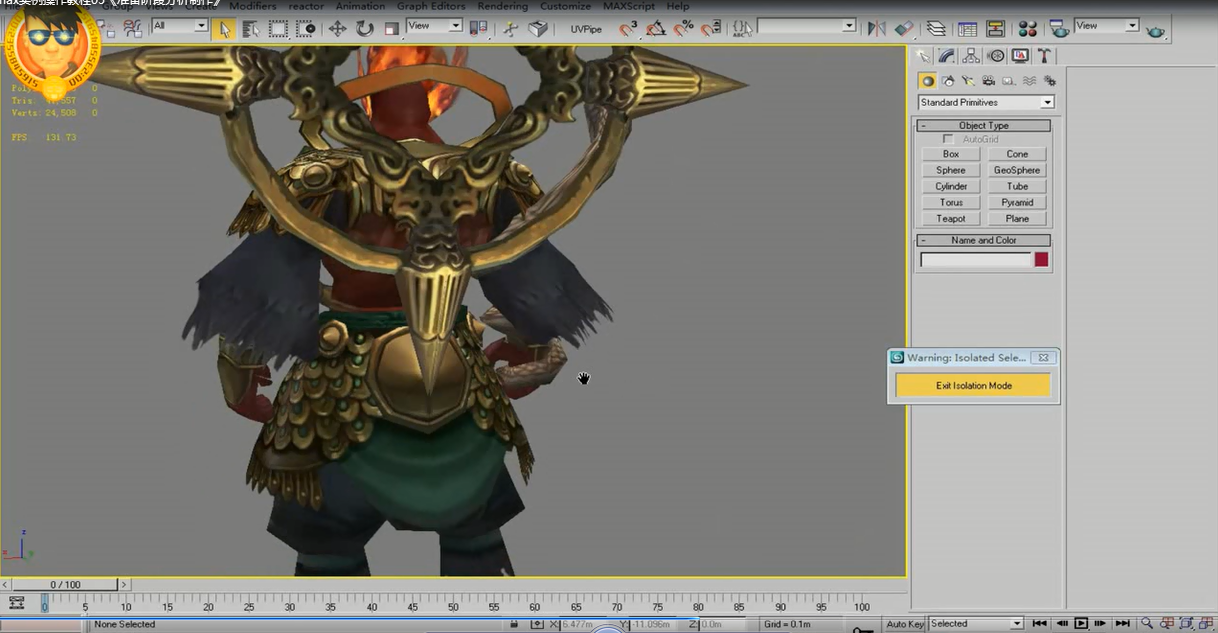Screen dimensions: 1218x633
Task: Open the selection filter All dropdown
Action: 180,25
